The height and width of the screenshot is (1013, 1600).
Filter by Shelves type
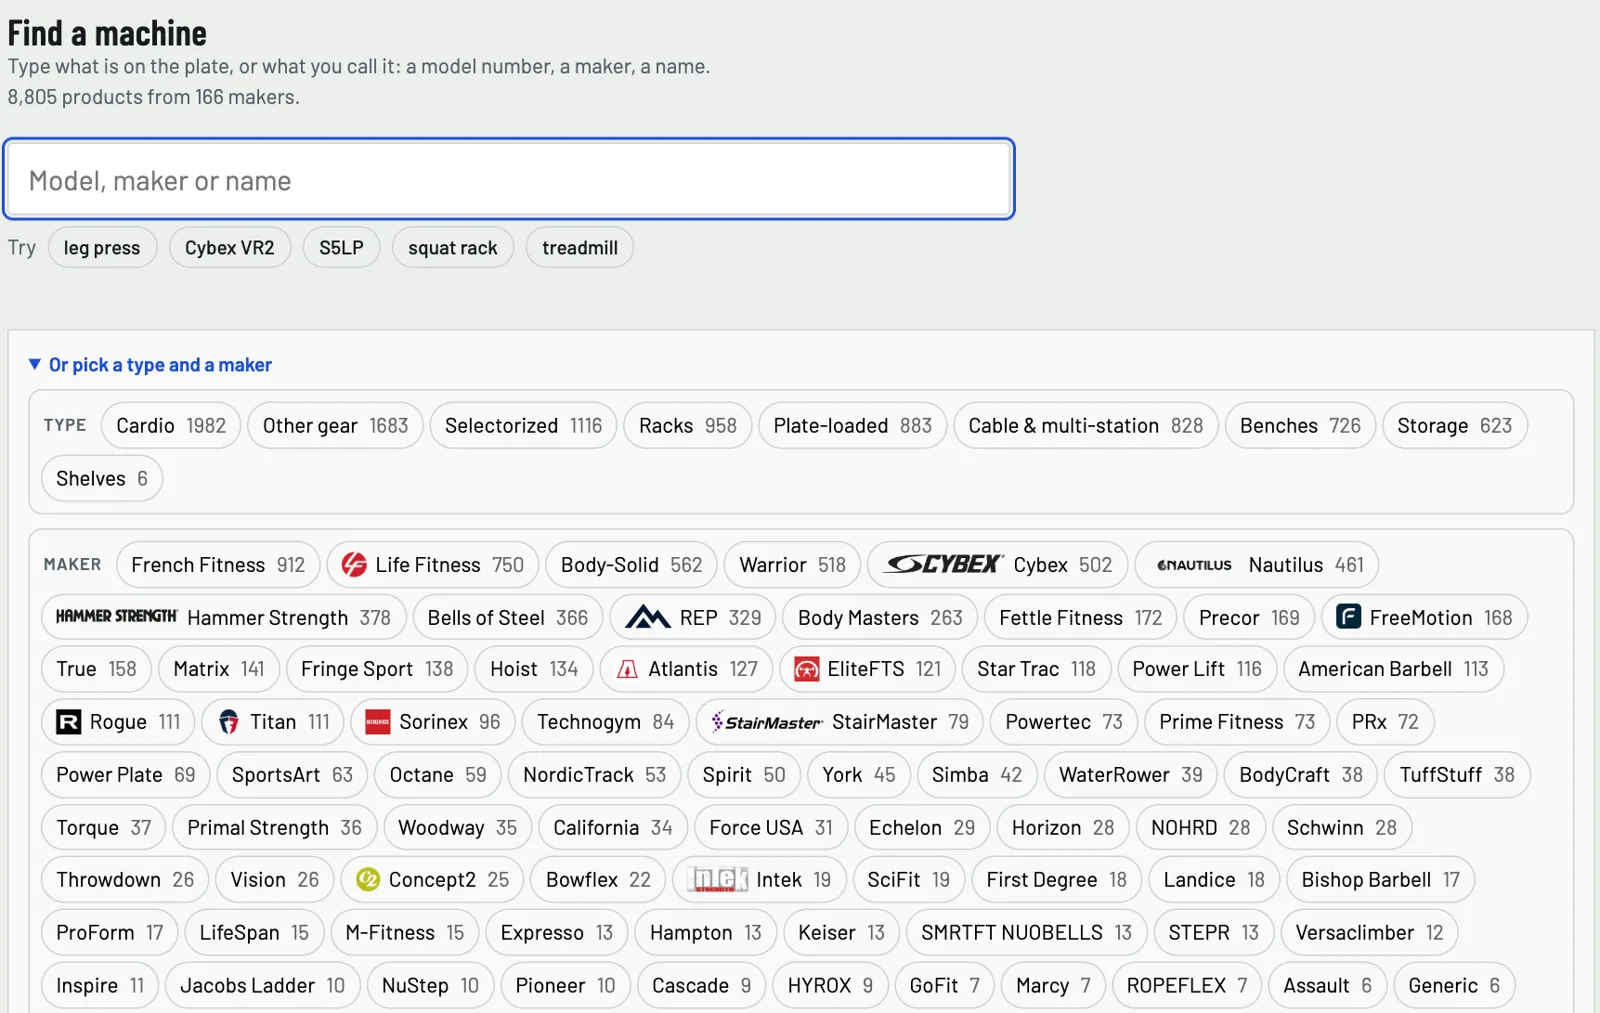[102, 479]
